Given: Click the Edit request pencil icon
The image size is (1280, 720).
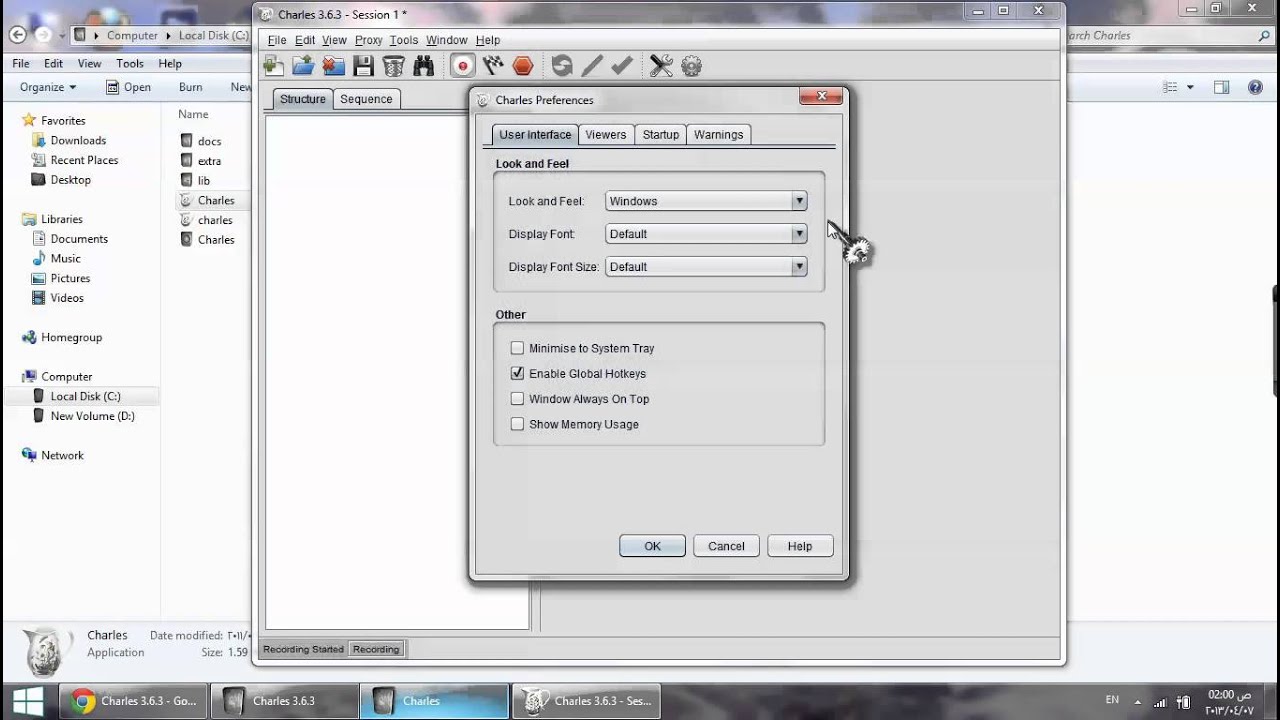Looking at the screenshot, I should point(592,66).
